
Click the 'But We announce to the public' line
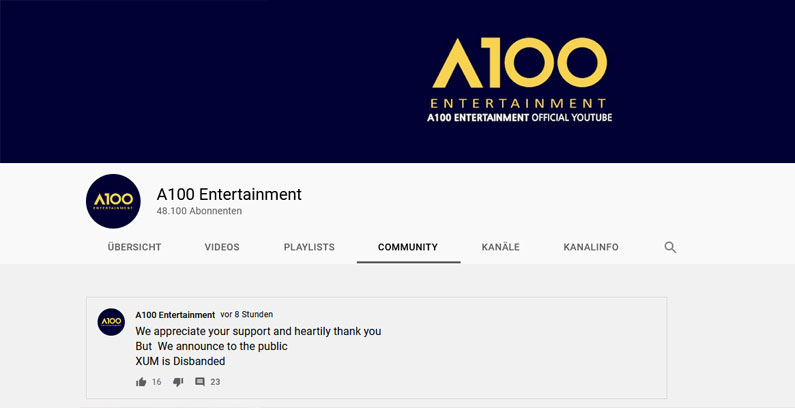click(211, 346)
